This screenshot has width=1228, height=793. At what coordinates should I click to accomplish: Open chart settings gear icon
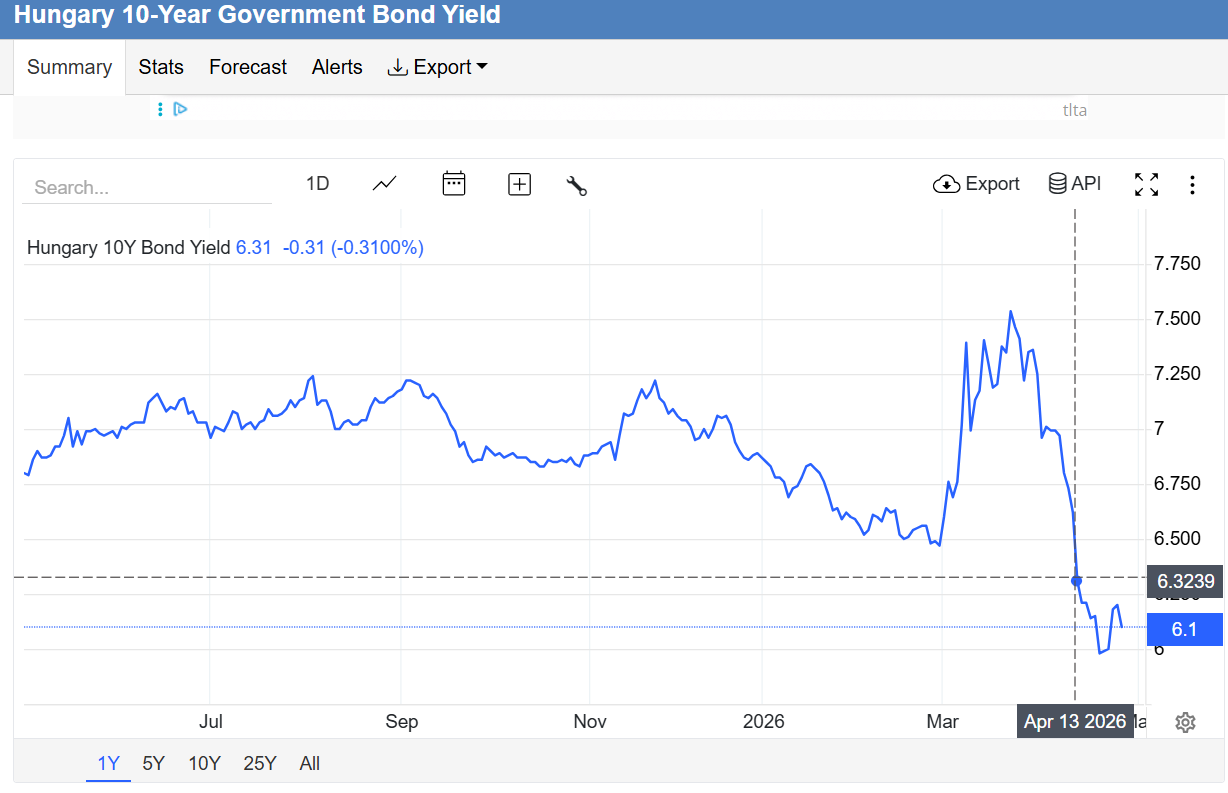tap(1185, 722)
